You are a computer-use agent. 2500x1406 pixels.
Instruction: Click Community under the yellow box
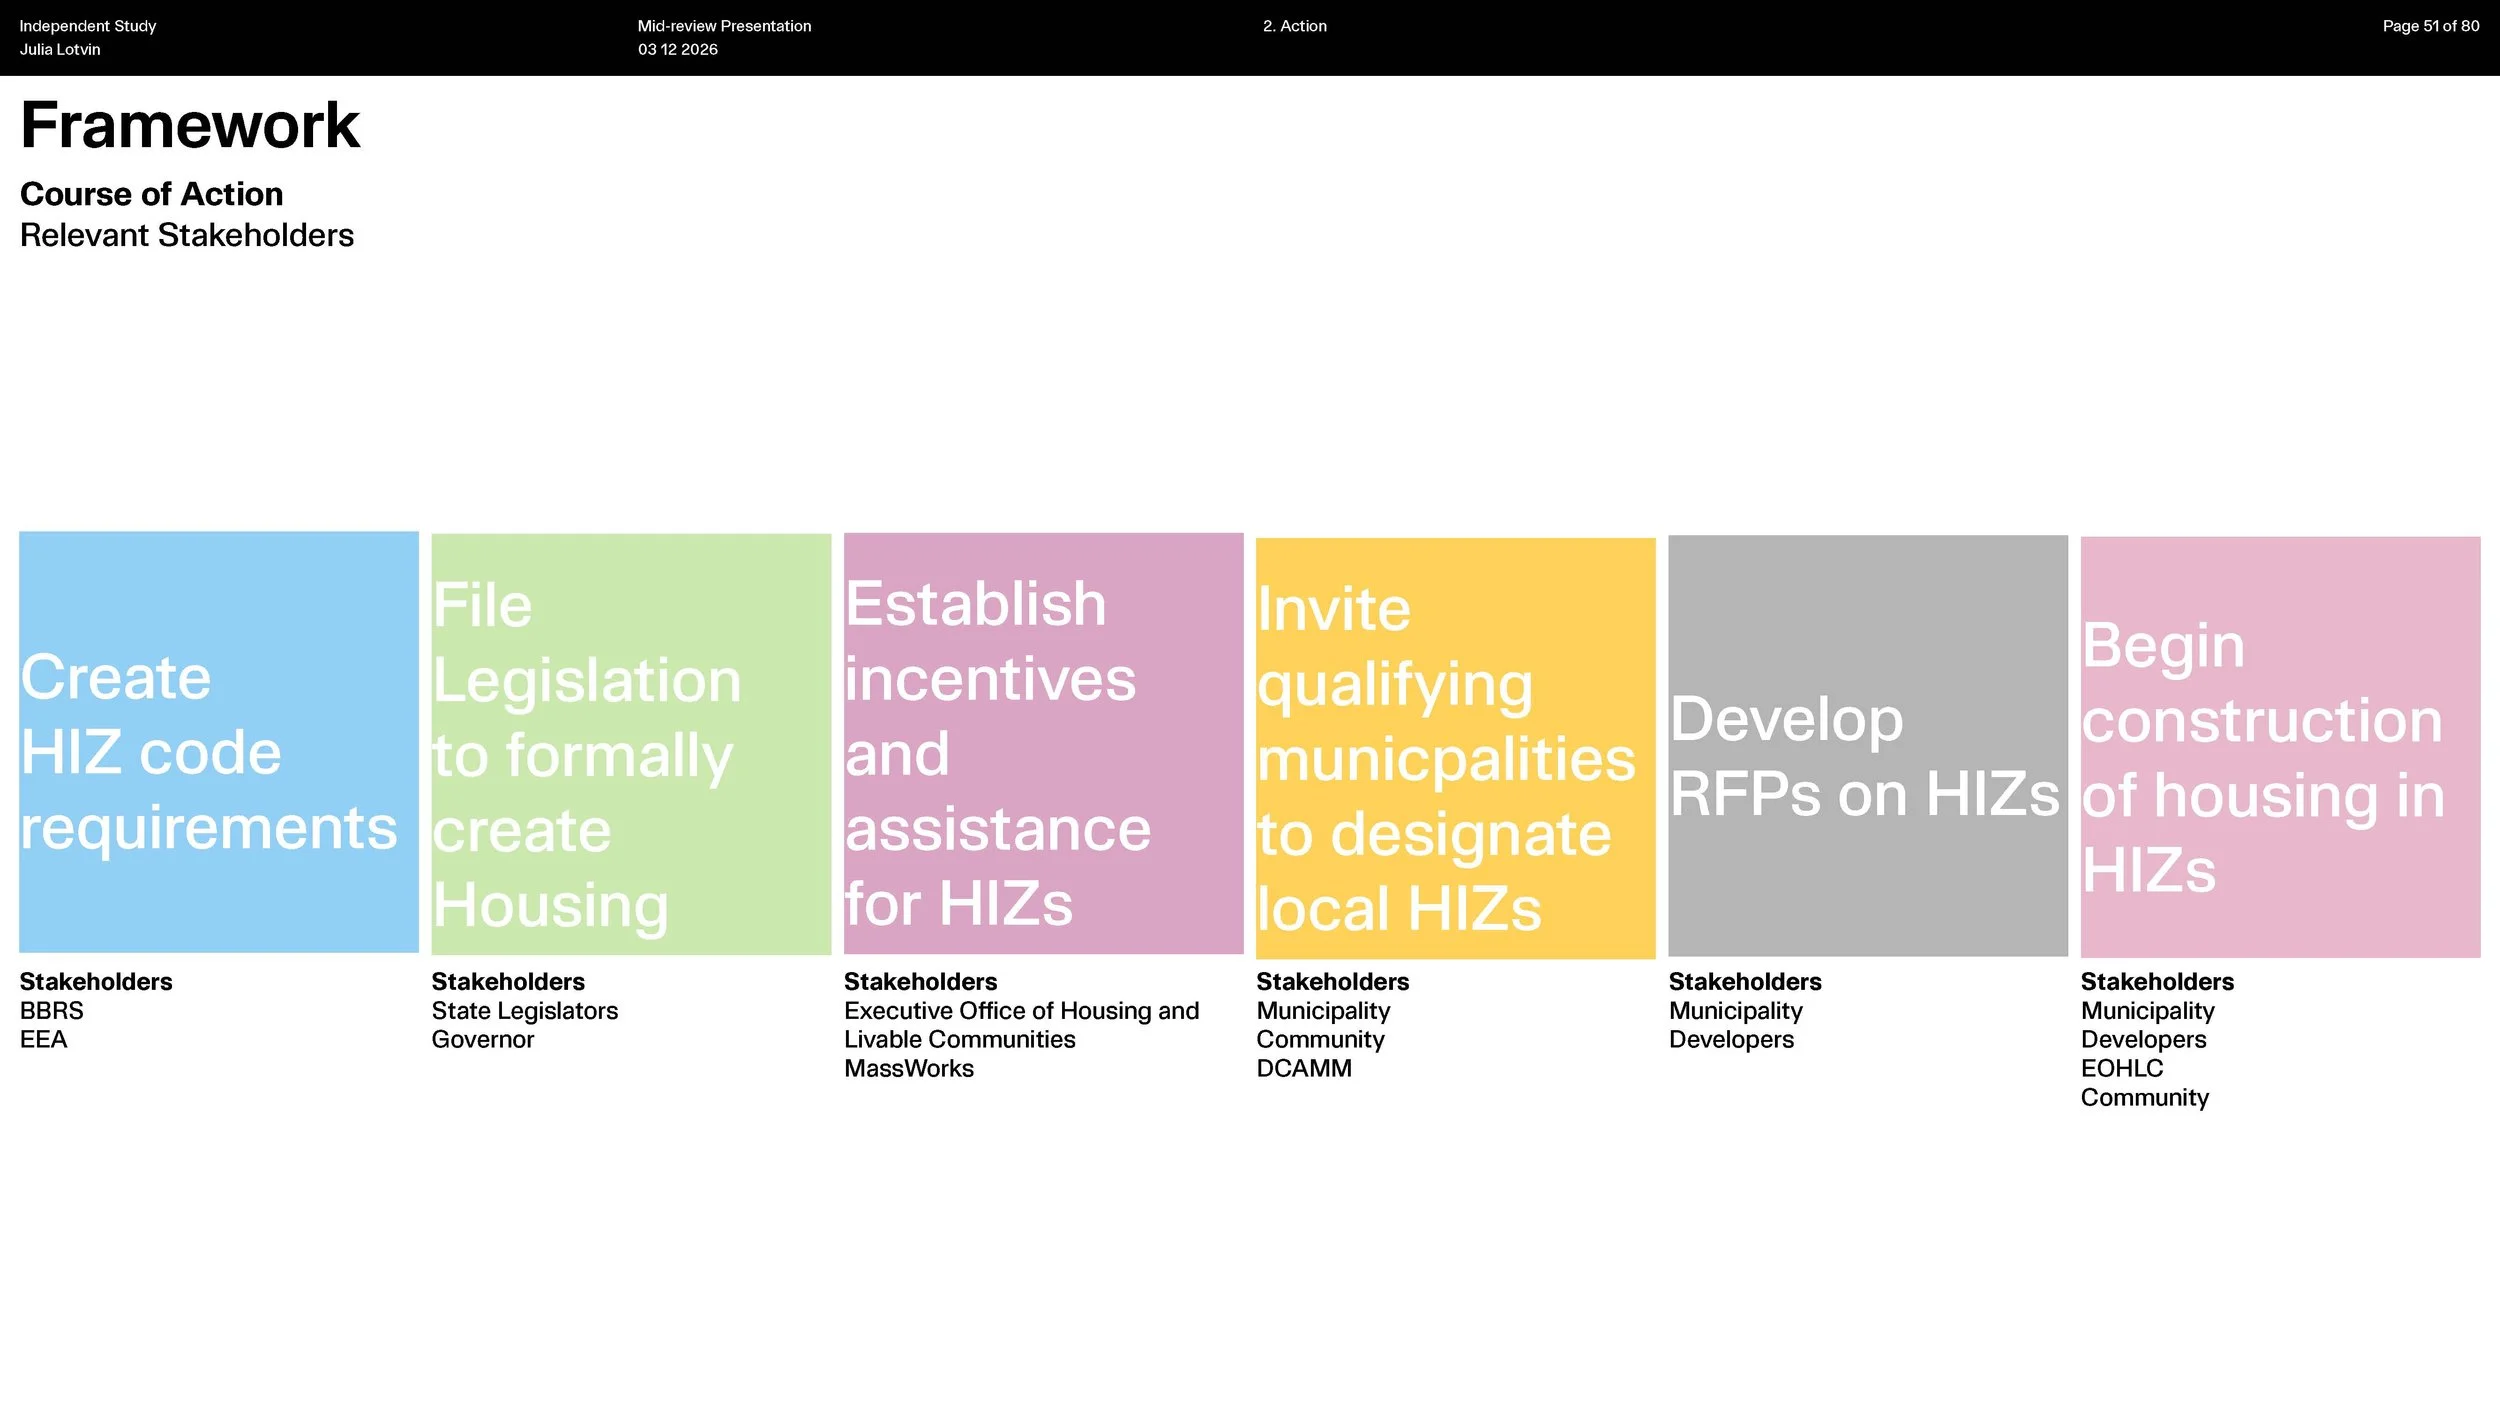1321,1039
